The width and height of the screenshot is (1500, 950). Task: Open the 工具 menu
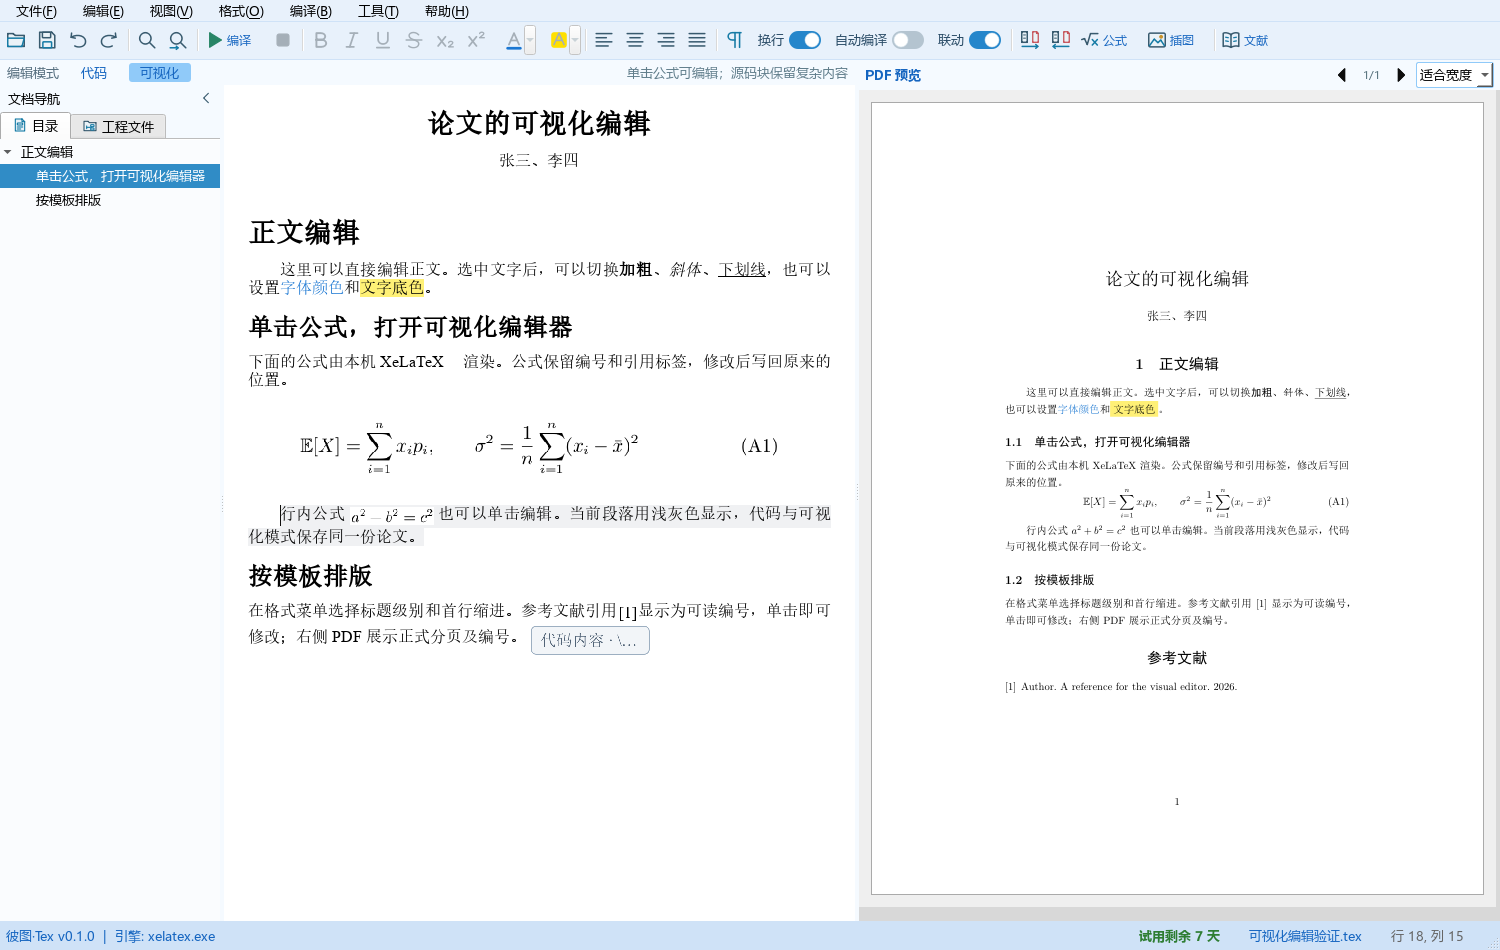[x=378, y=11]
